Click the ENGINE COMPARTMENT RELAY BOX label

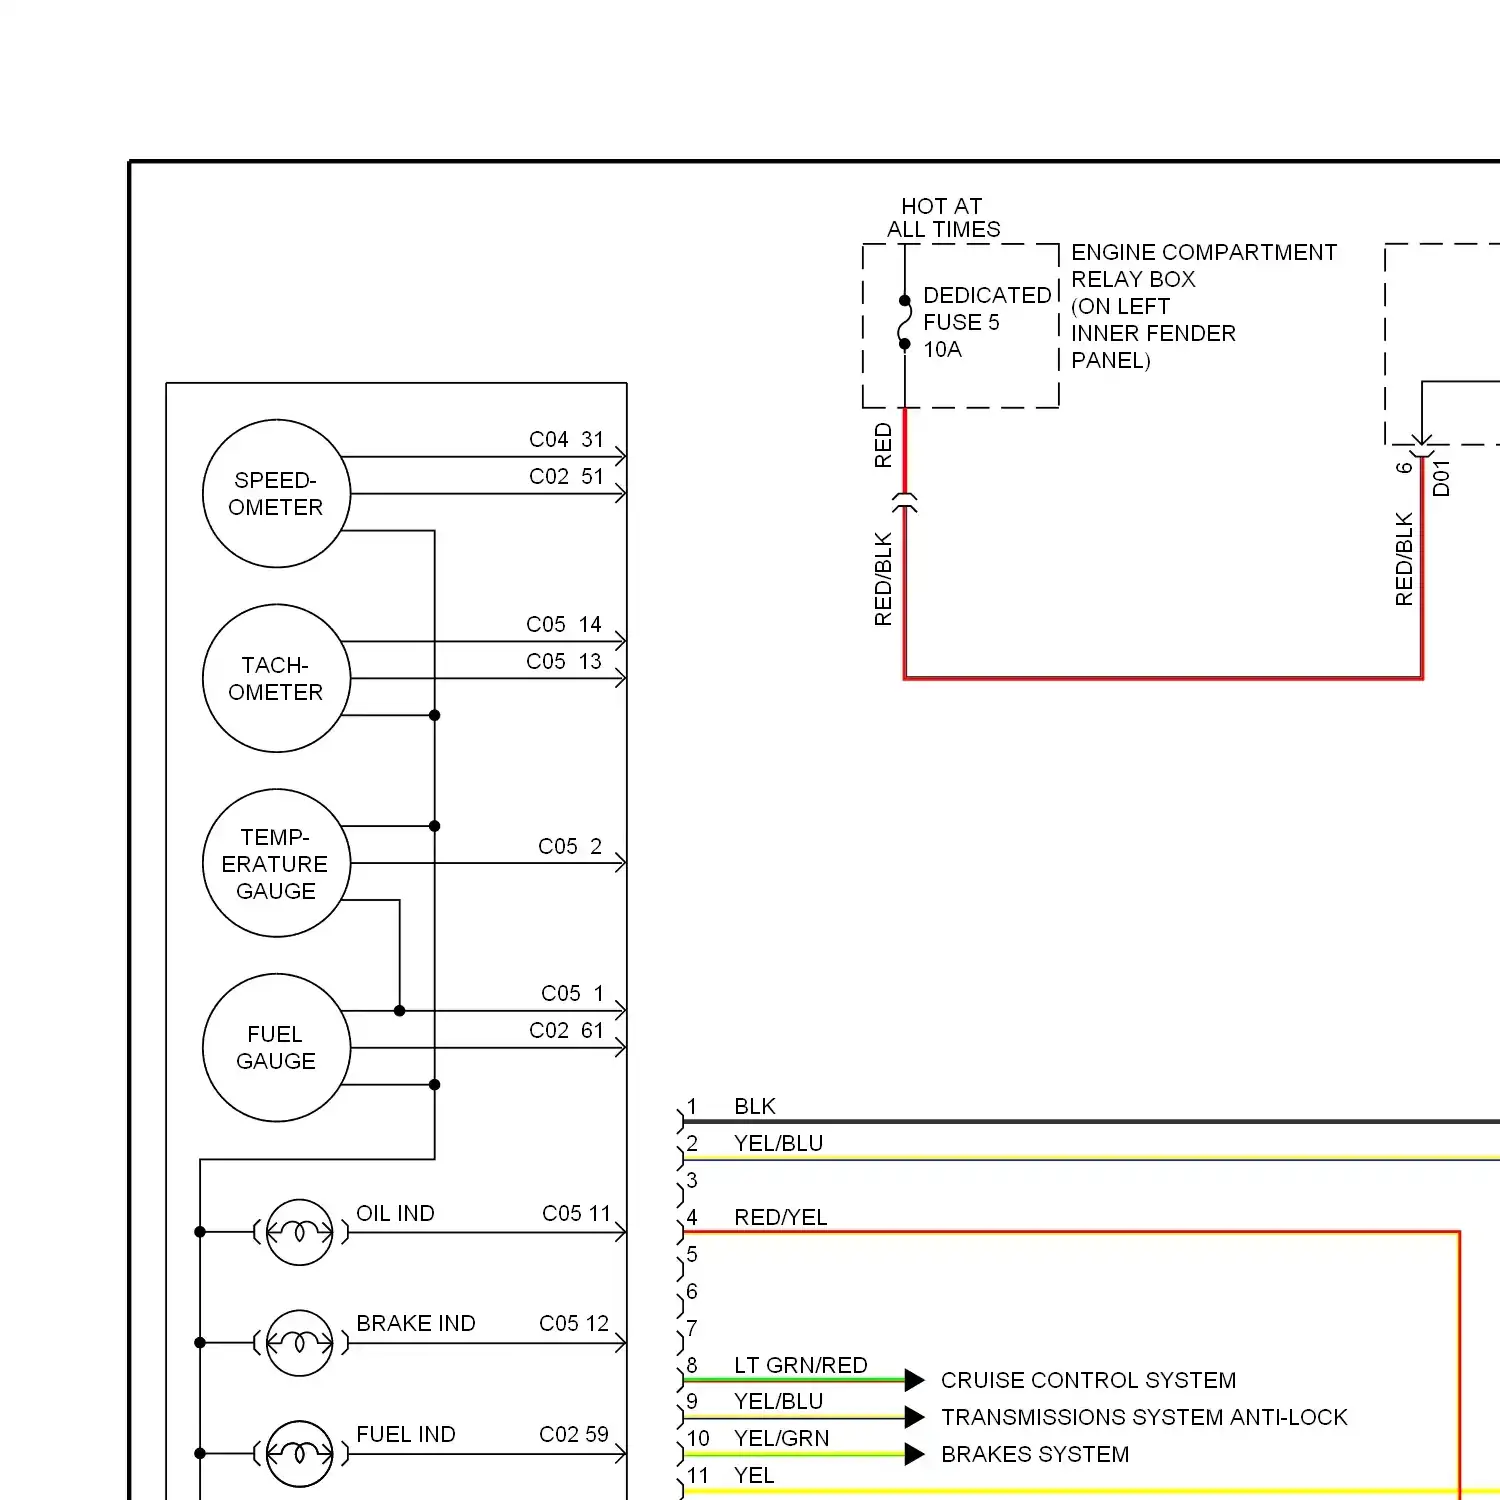[x=1204, y=306]
